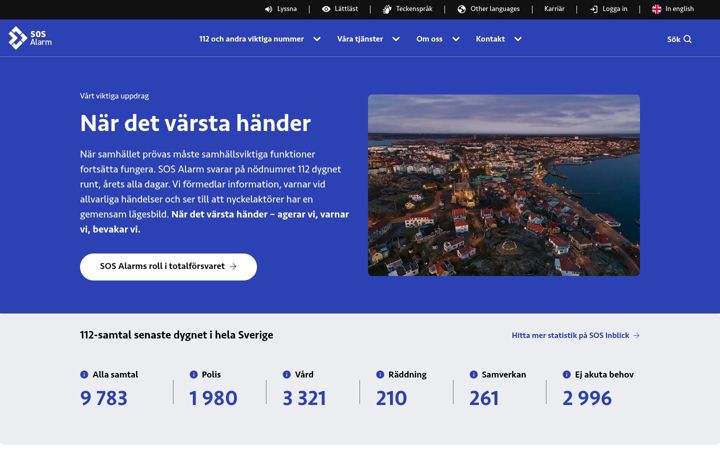Click info icon beside Vård

287,375
